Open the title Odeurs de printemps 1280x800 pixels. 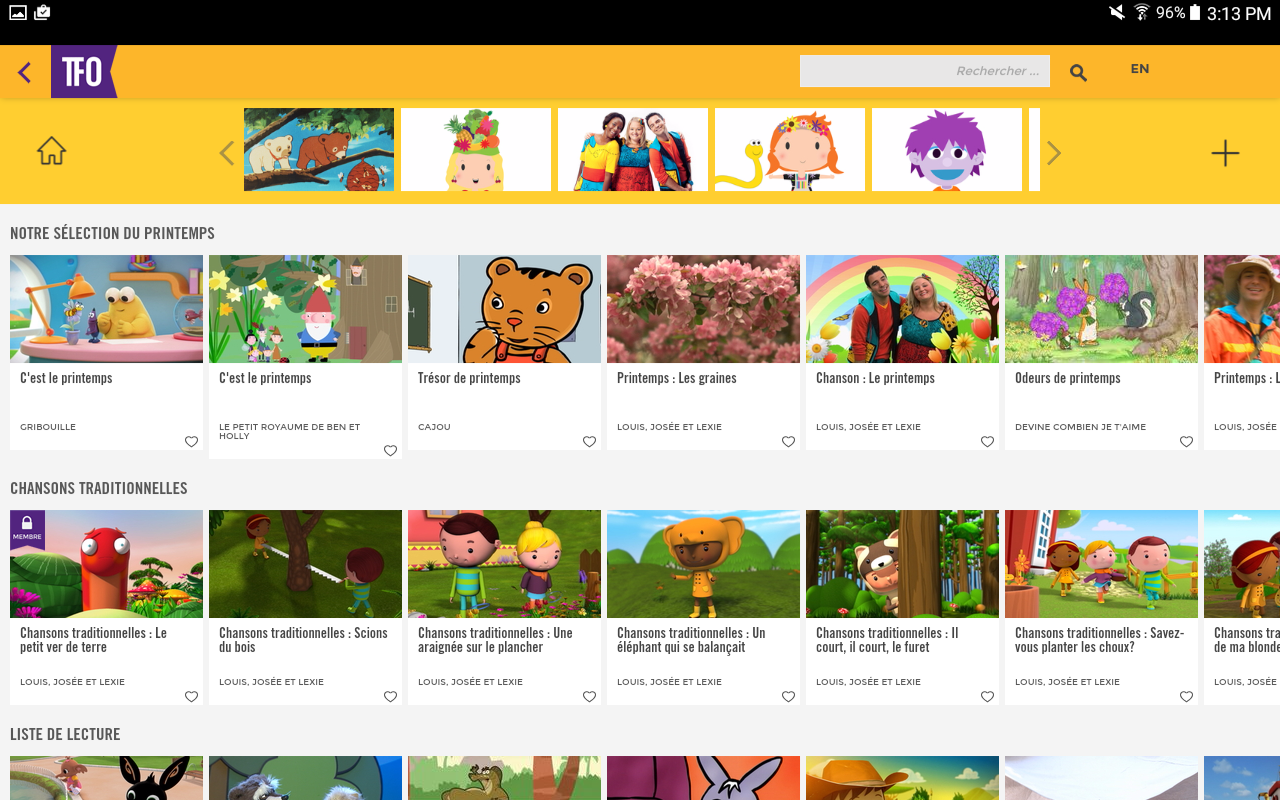pyautogui.click(x=1068, y=378)
